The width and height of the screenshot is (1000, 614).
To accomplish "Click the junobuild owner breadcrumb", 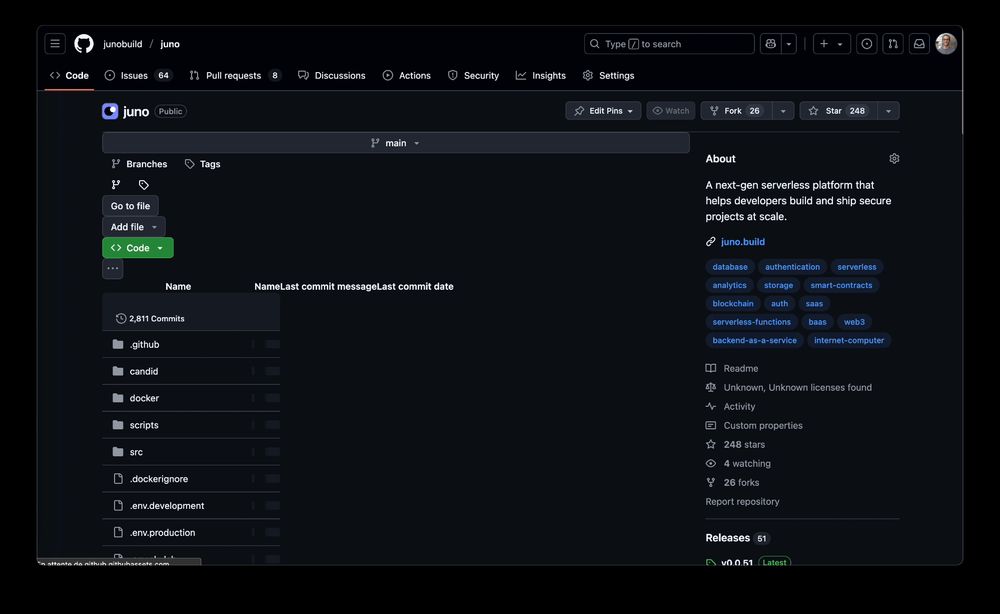I will 122,44.
